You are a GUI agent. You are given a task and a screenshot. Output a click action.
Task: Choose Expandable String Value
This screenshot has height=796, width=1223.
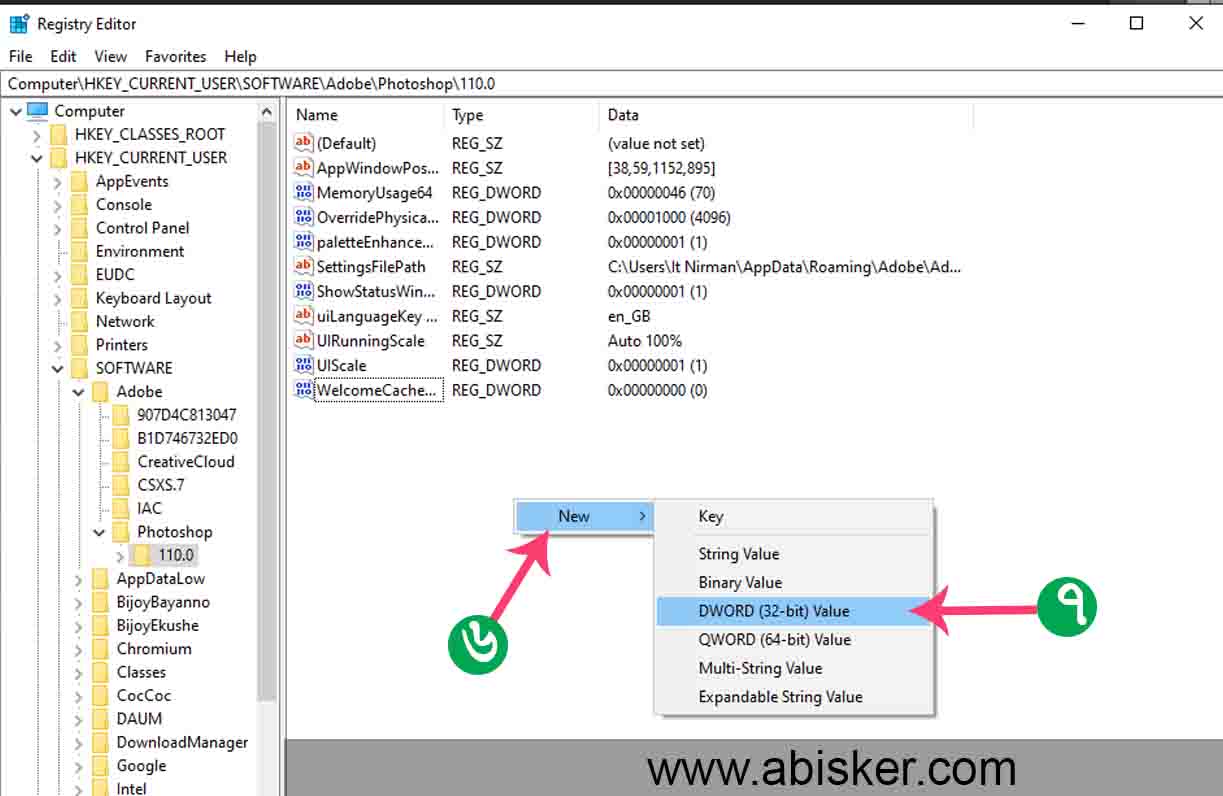pyautogui.click(x=793, y=697)
